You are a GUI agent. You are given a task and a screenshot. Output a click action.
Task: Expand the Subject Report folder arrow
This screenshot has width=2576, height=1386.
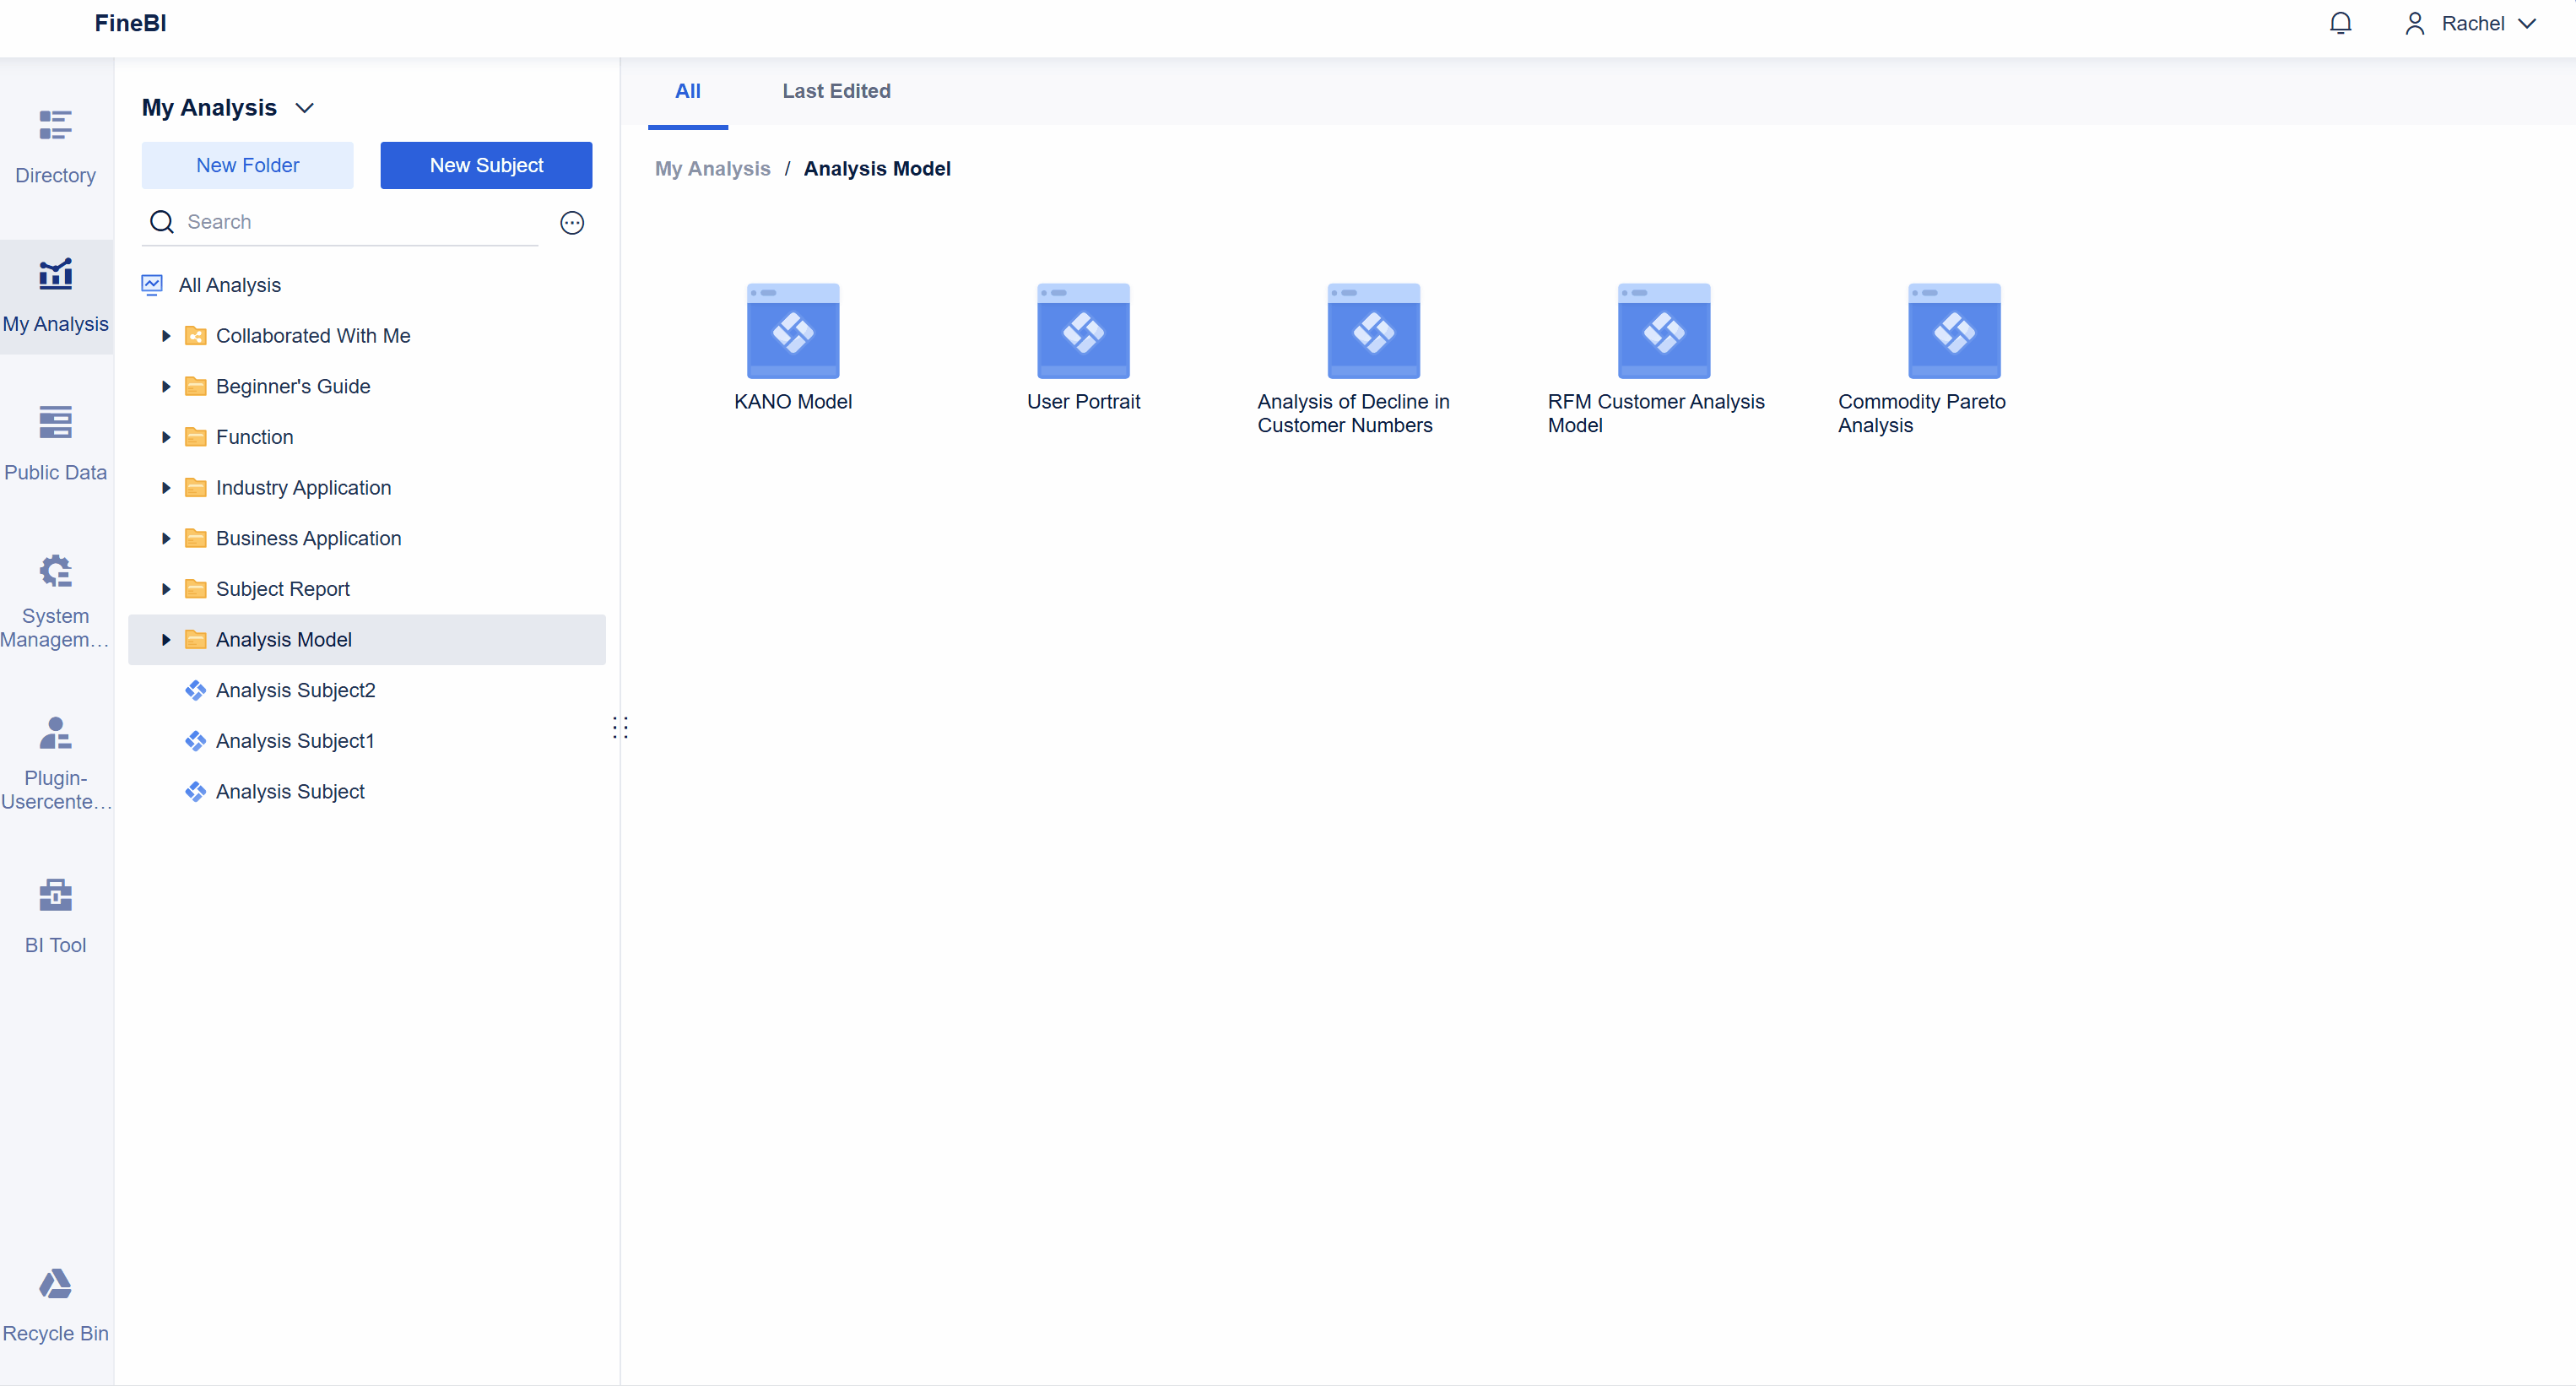(x=166, y=589)
